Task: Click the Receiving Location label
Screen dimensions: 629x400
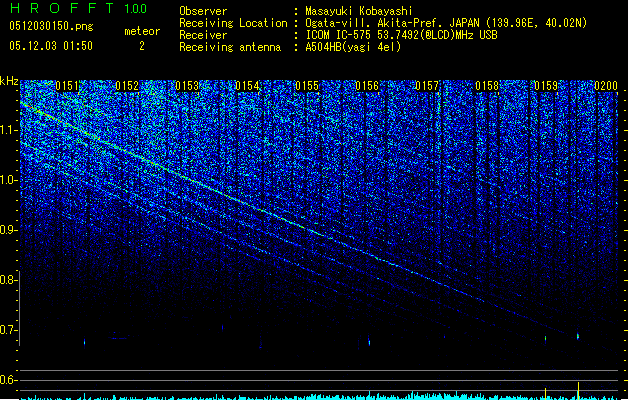Action: tap(233, 23)
